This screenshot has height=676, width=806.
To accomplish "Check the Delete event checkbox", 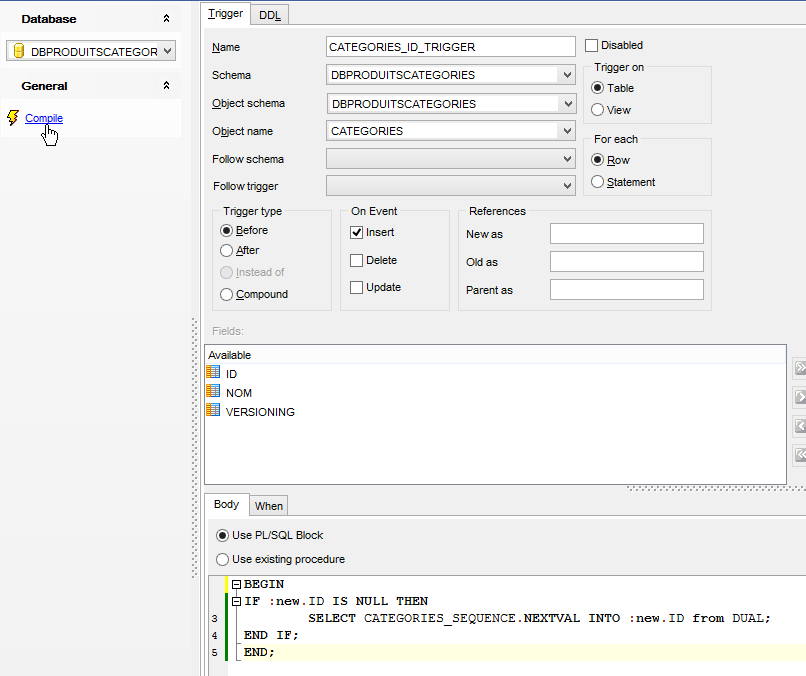I will (x=357, y=260).
